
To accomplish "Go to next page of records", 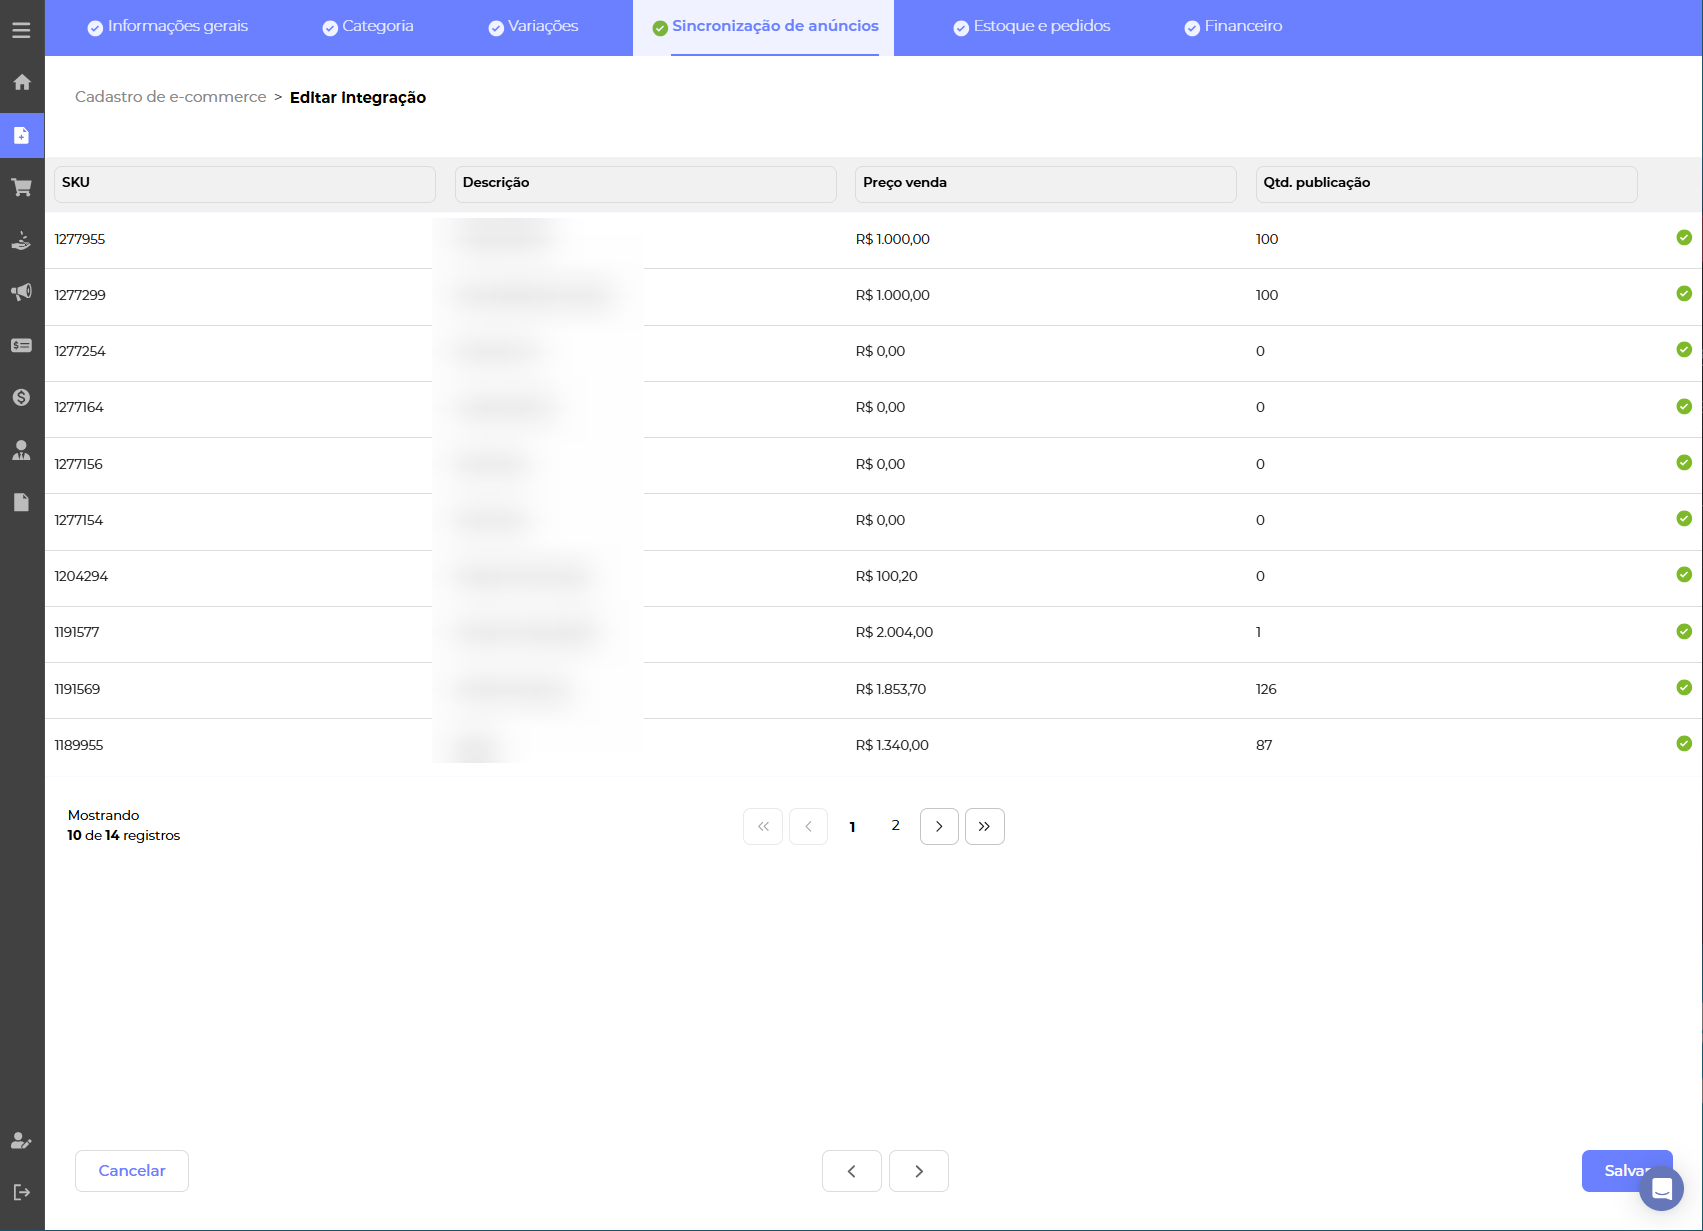I will (939, 826).
